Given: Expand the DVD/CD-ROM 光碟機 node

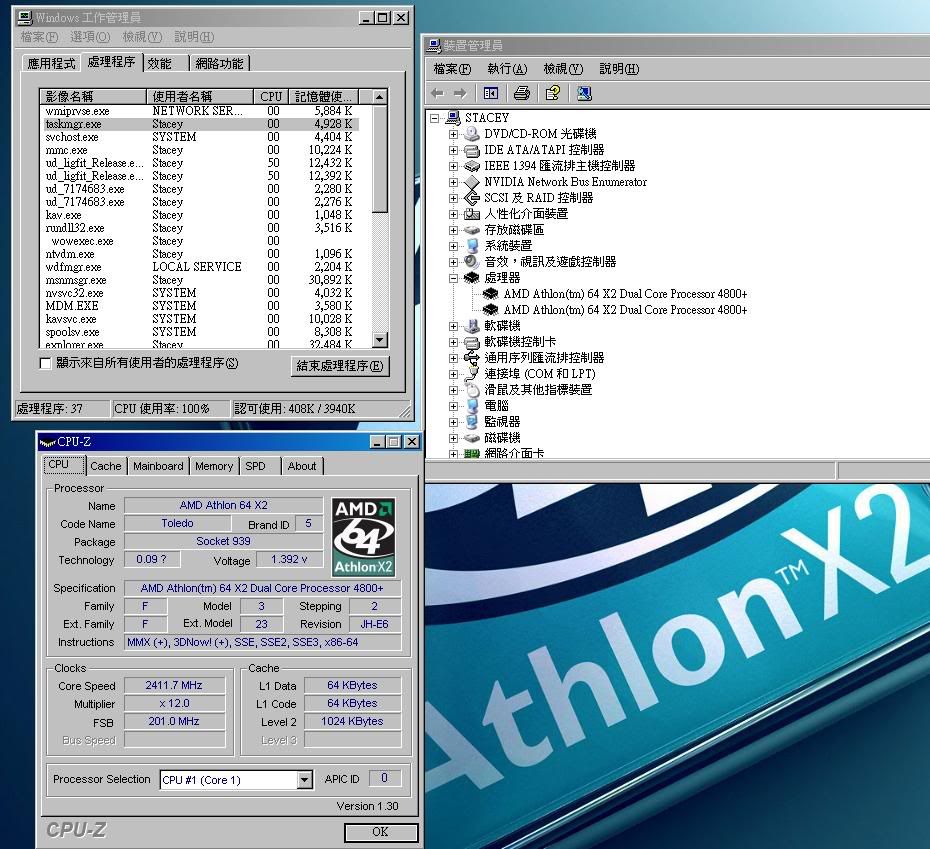Looking at the screenshot, I should coord(453,134).
